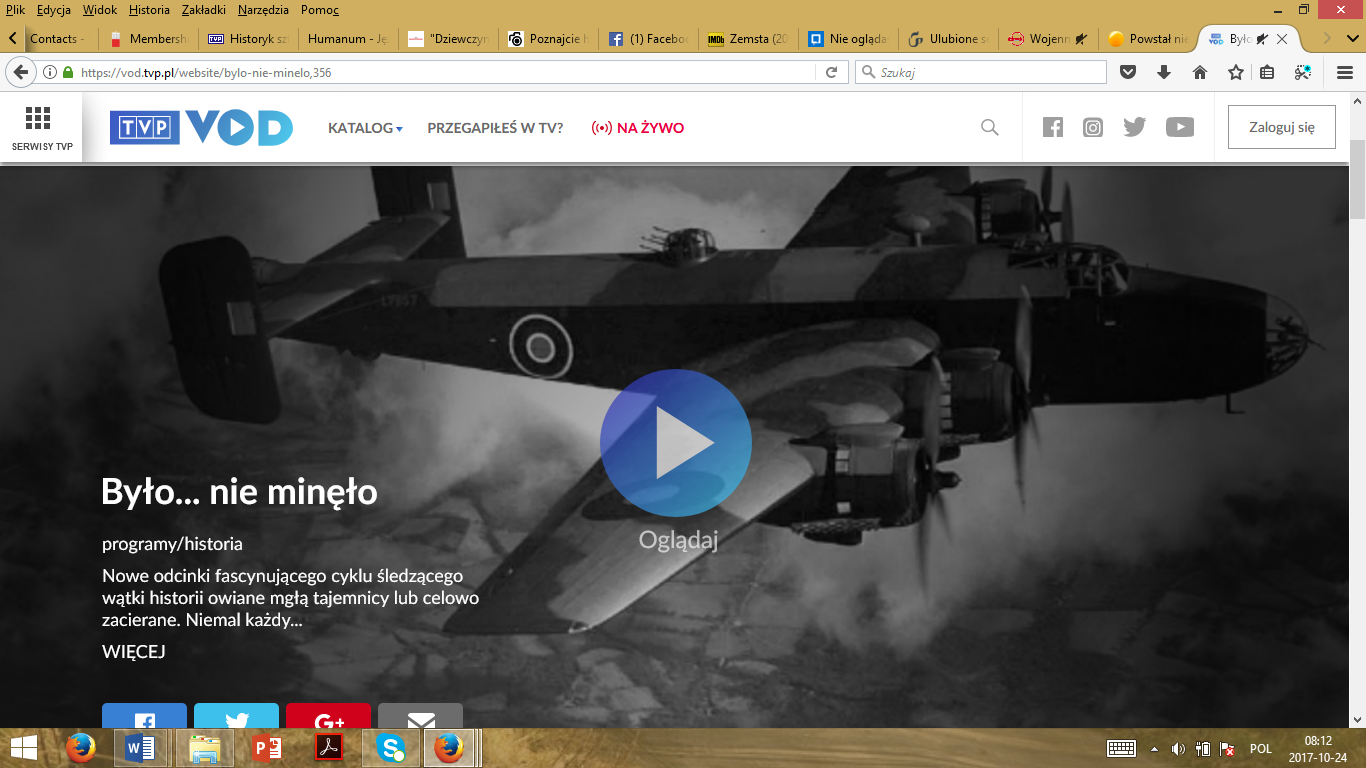This screenshot has height=768, width=1366.
Task: Switch to the "Dziewczyn... tab
Action: [x=448, y=39]
